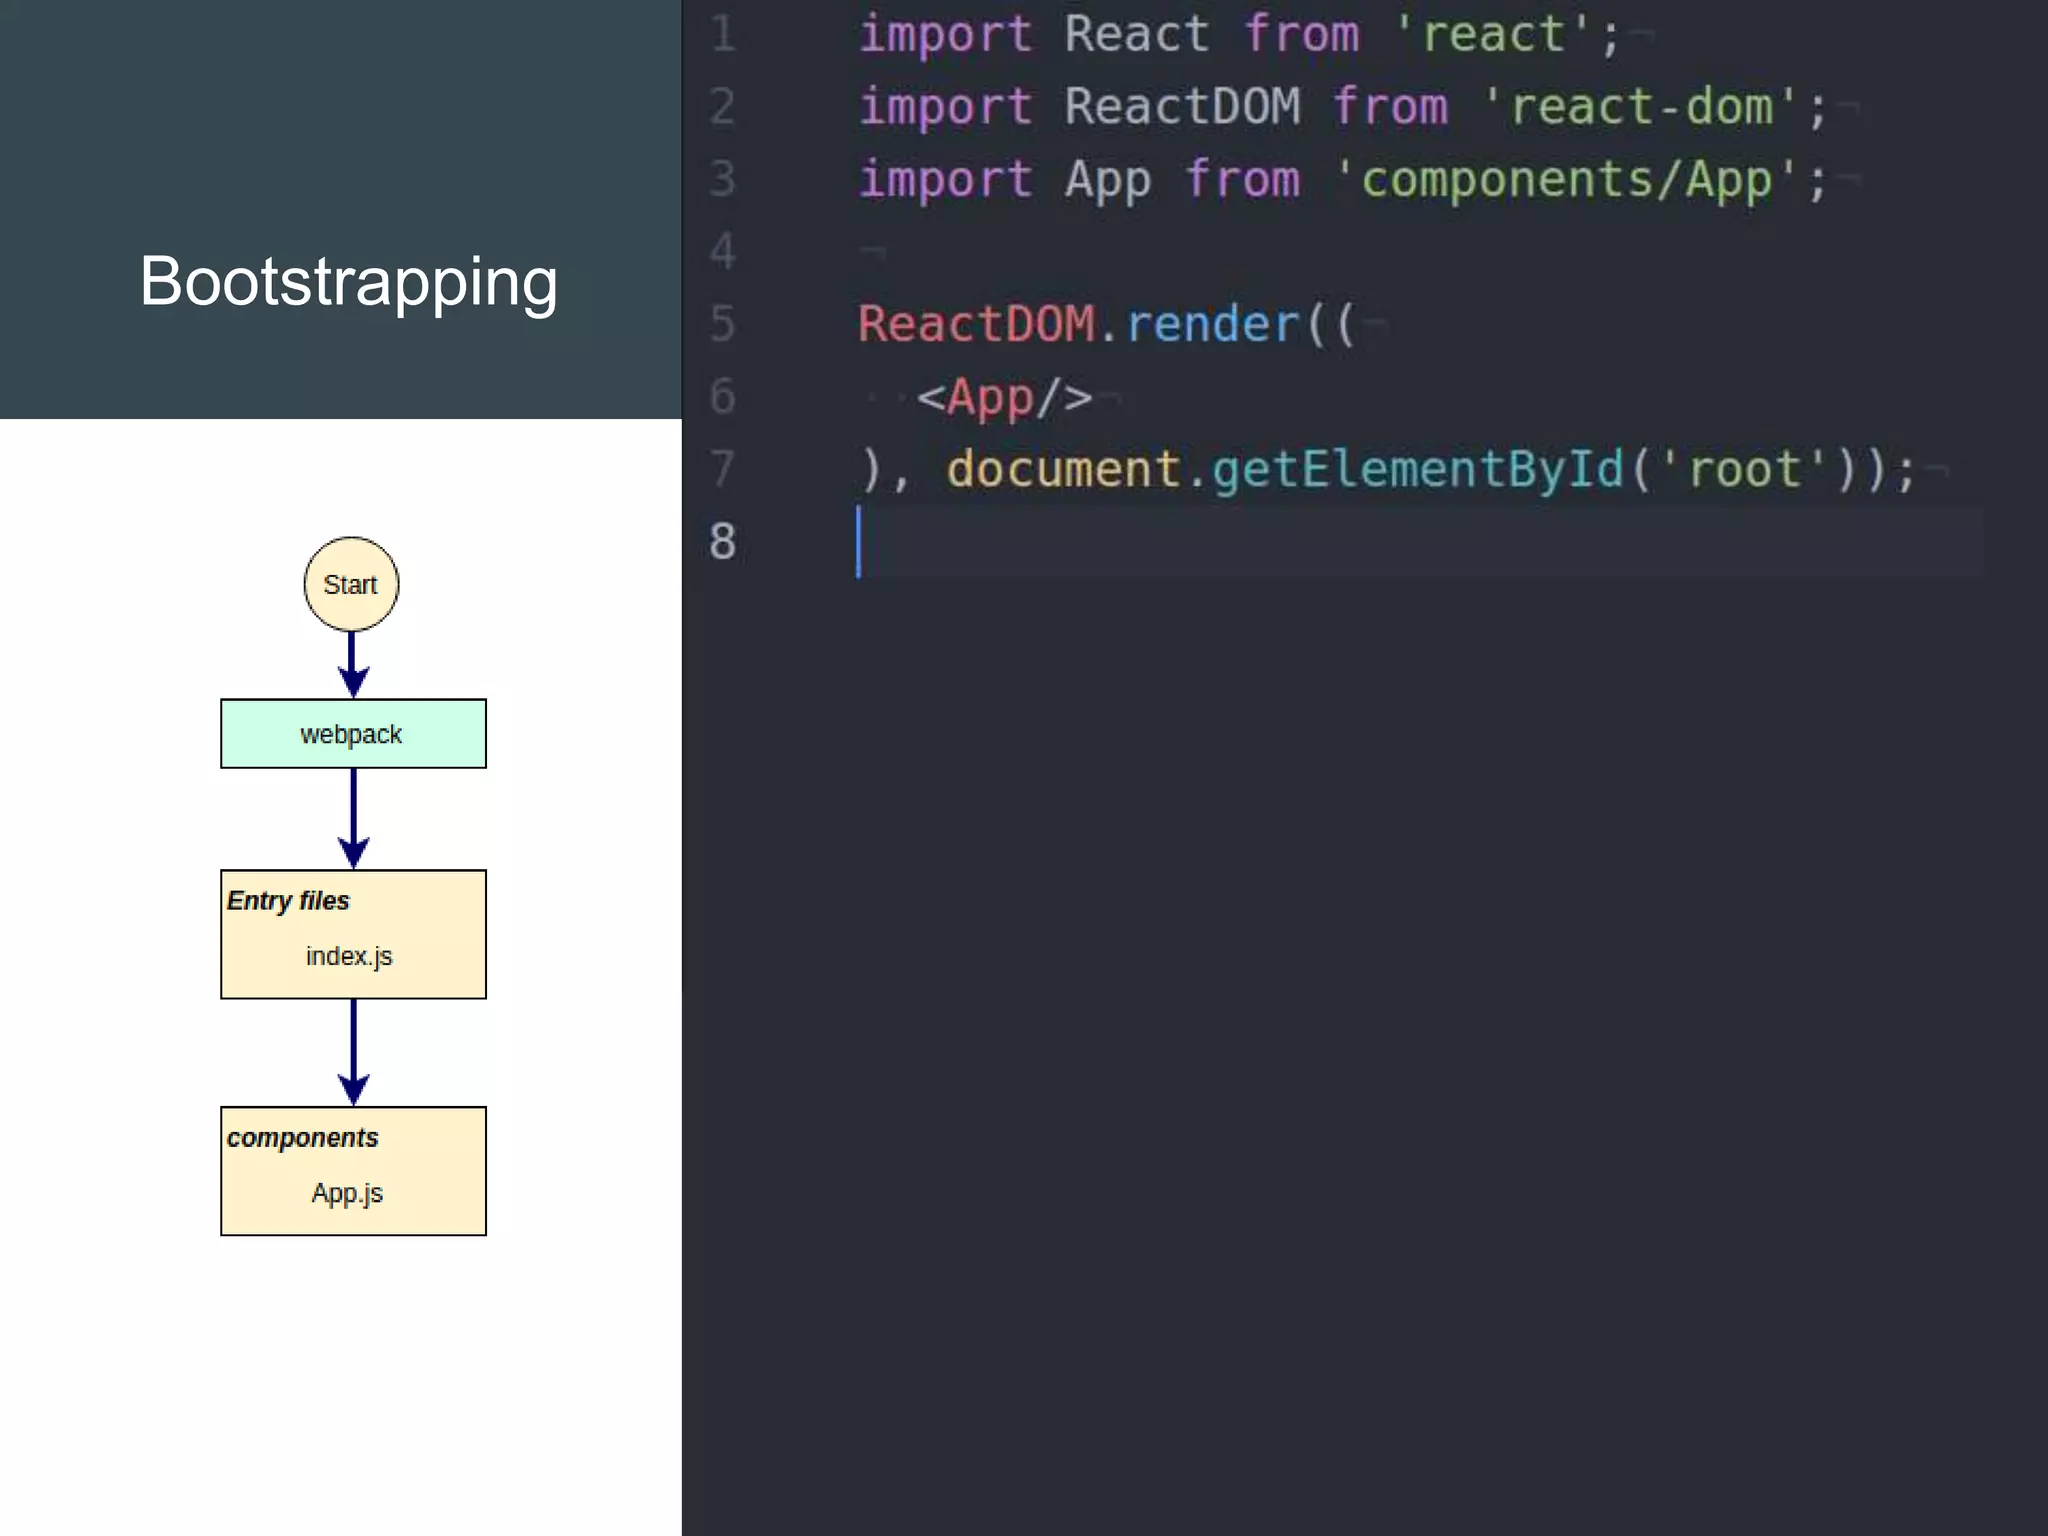Click the Entry files box label

(x=288, y=901)
